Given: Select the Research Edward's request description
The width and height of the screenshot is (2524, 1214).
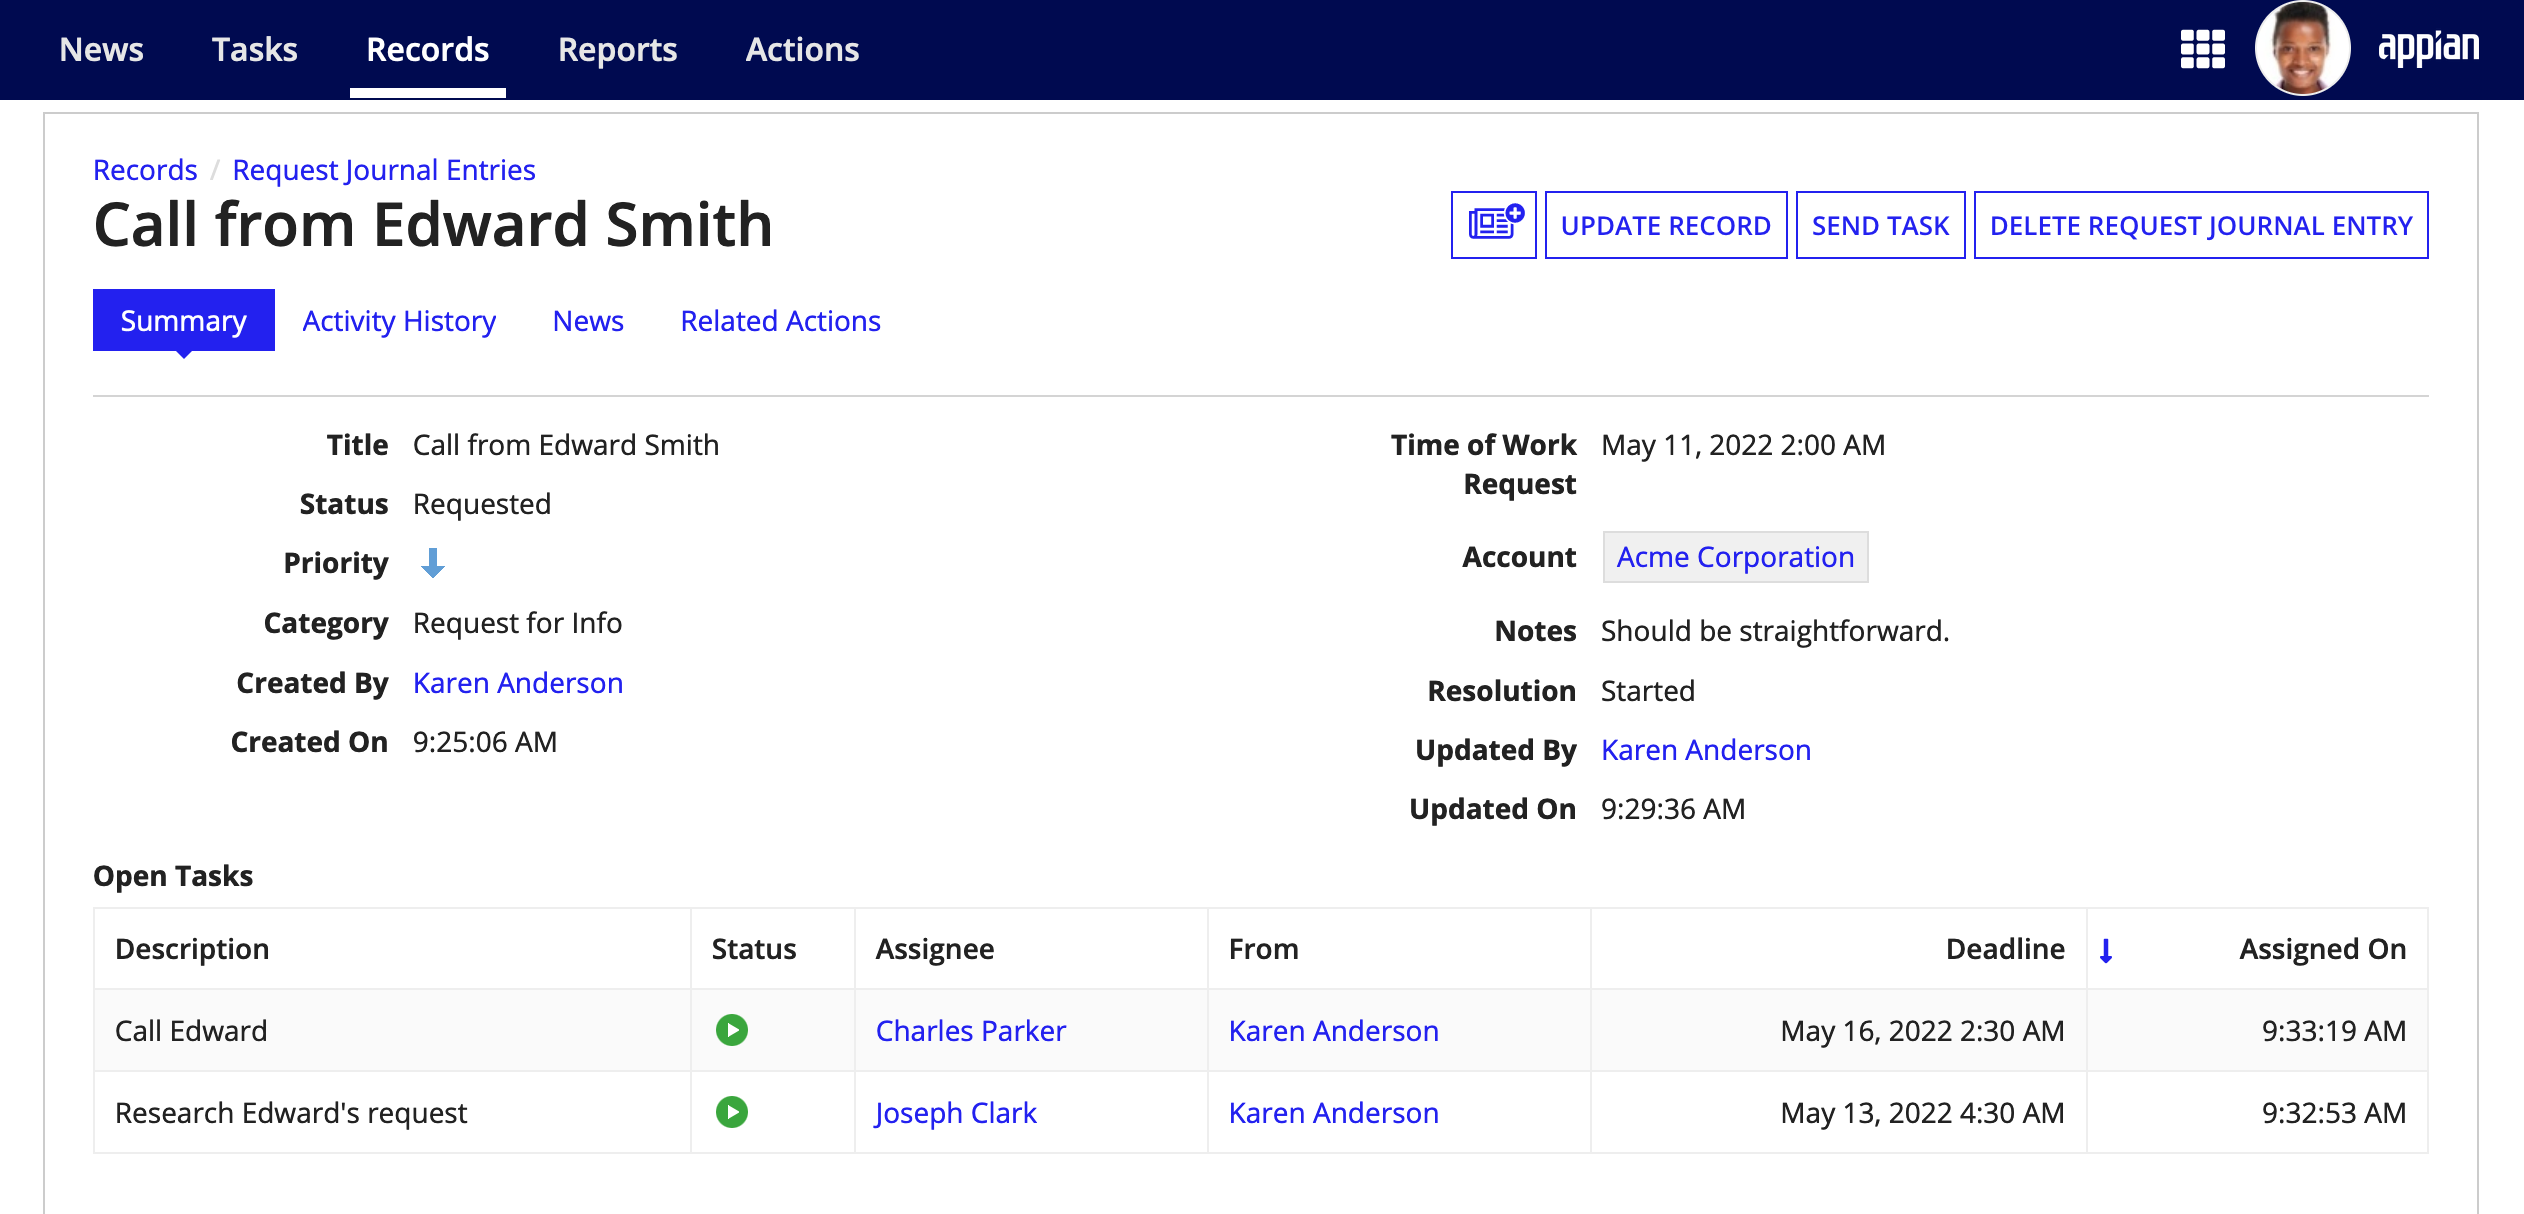Looking at the screenshot, I should coord(291,1113).
